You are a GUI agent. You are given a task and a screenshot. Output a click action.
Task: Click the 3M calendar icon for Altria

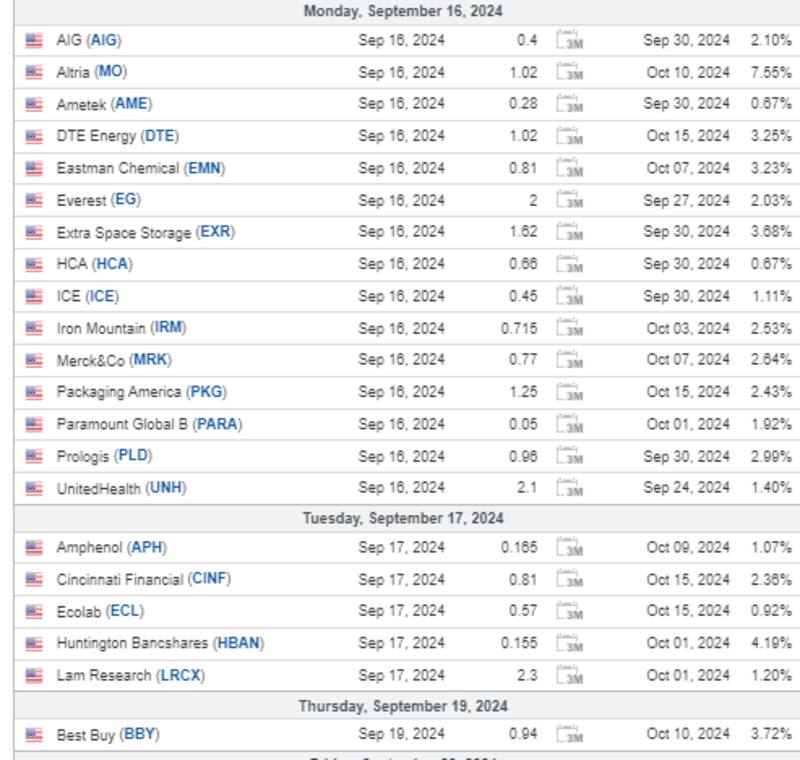[570, 73]
